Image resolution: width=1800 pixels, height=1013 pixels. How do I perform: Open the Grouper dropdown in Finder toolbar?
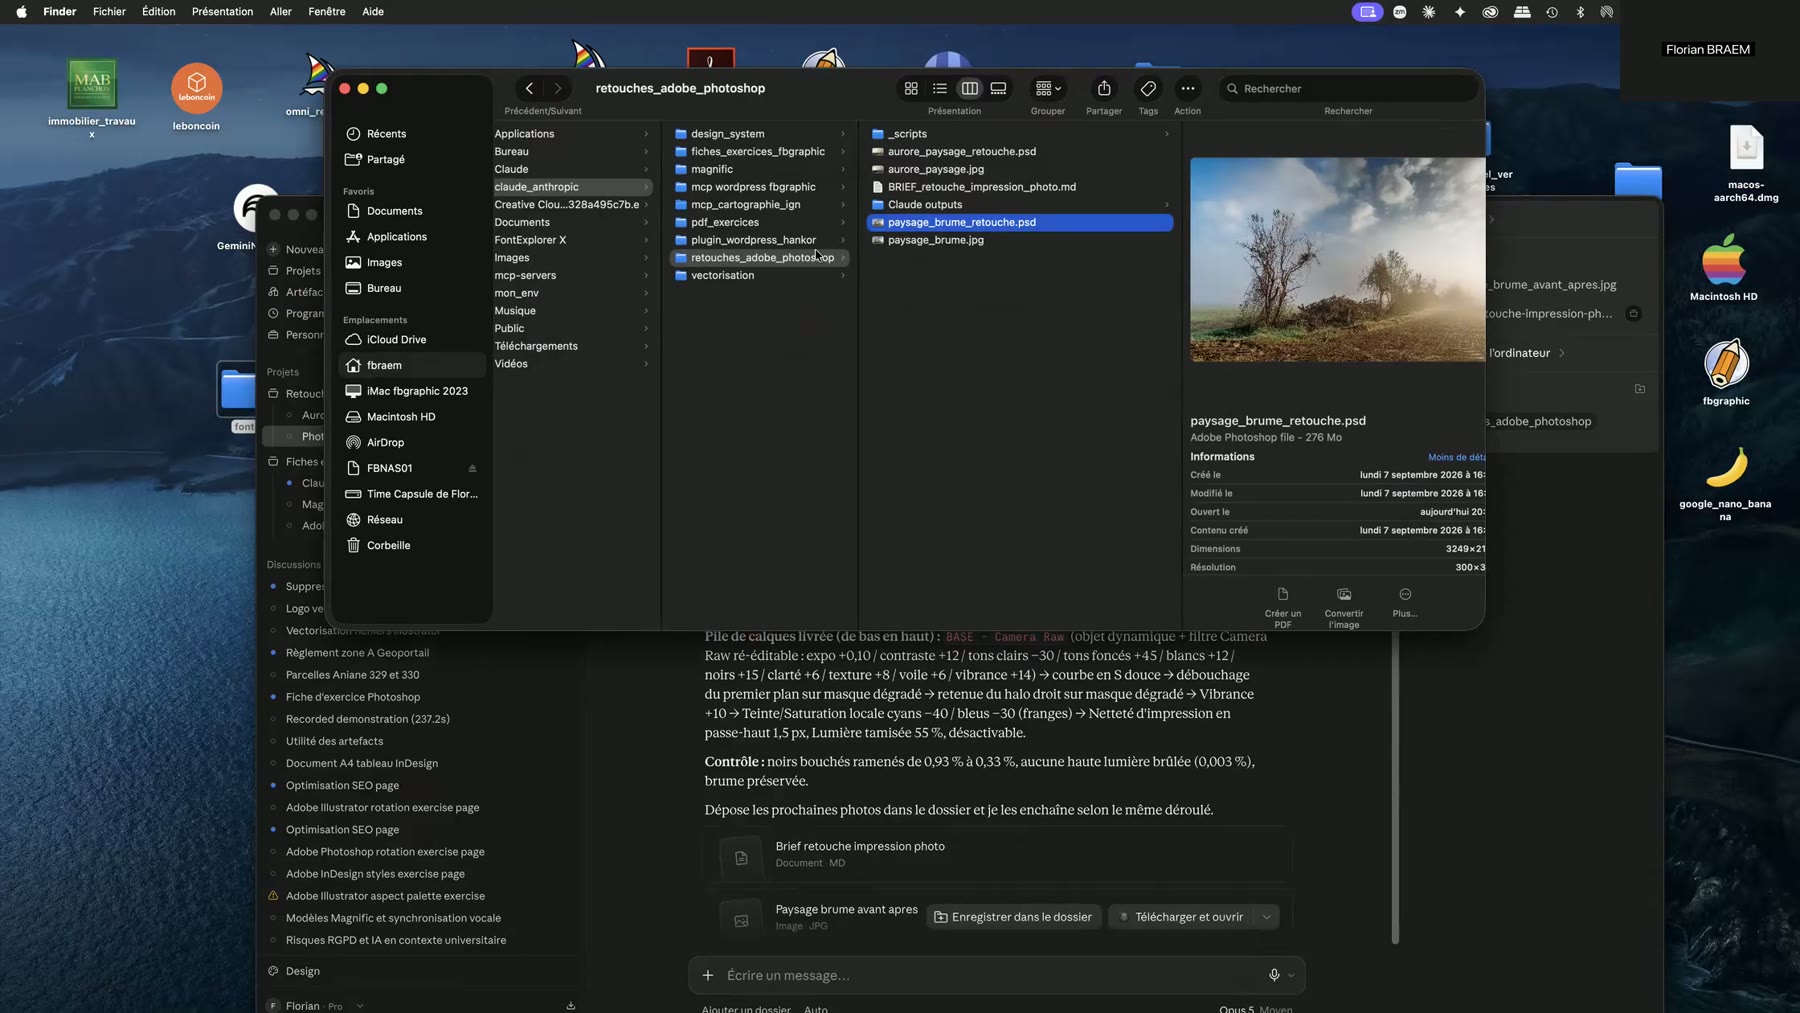(x=1048, y=88)
